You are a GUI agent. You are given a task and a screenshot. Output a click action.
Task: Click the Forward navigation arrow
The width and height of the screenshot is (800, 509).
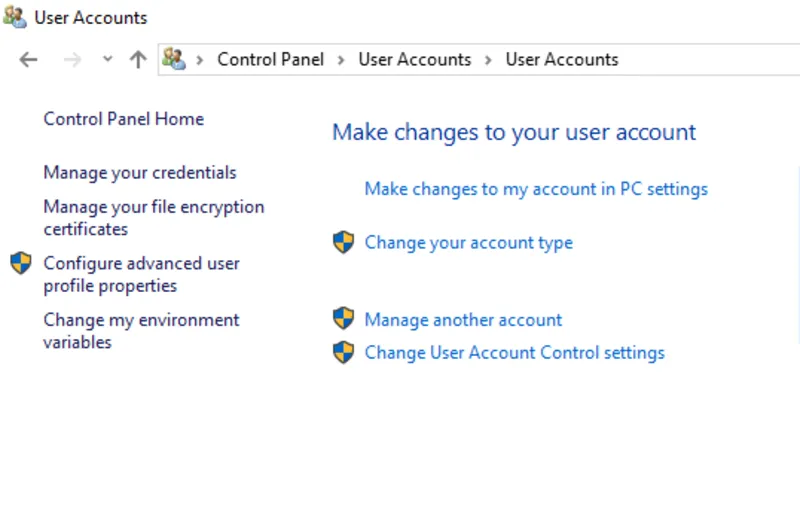[72, 60]
